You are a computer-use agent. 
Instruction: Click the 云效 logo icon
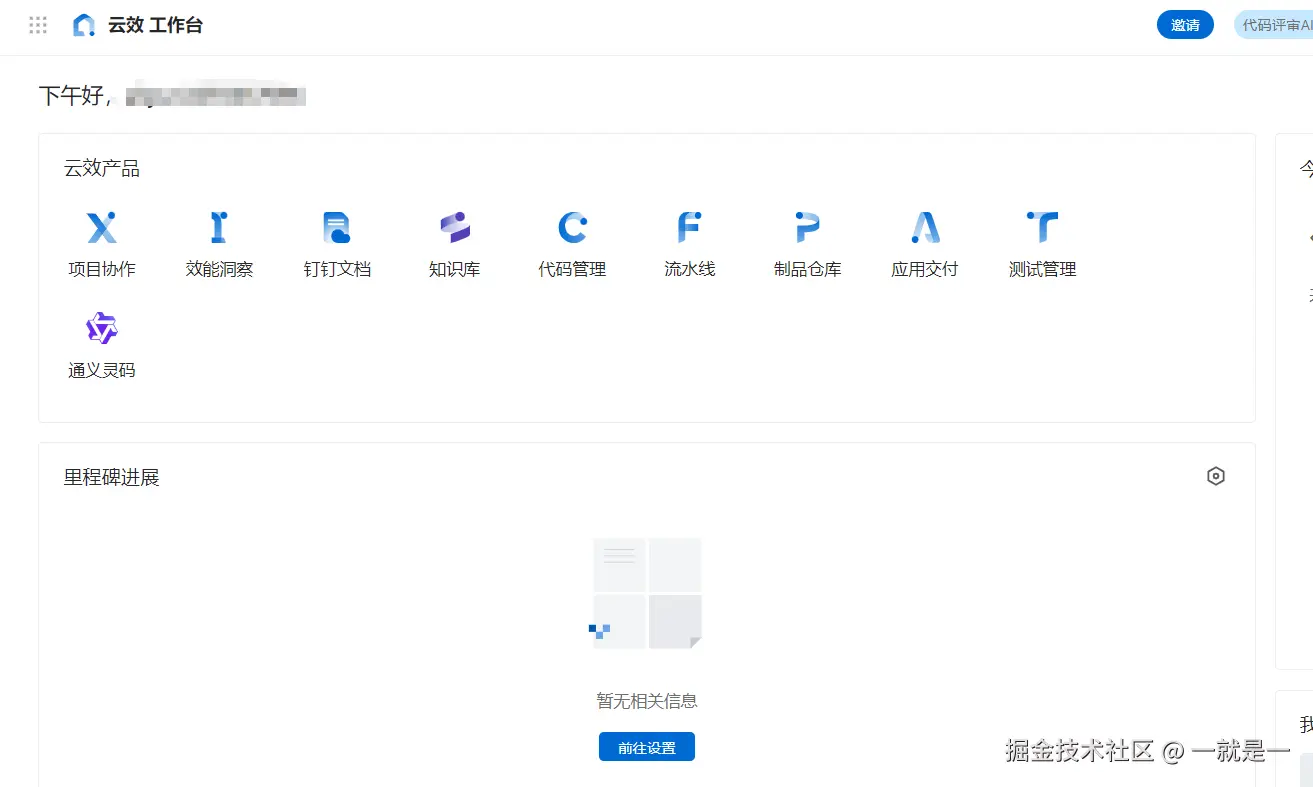pos(85,26)
